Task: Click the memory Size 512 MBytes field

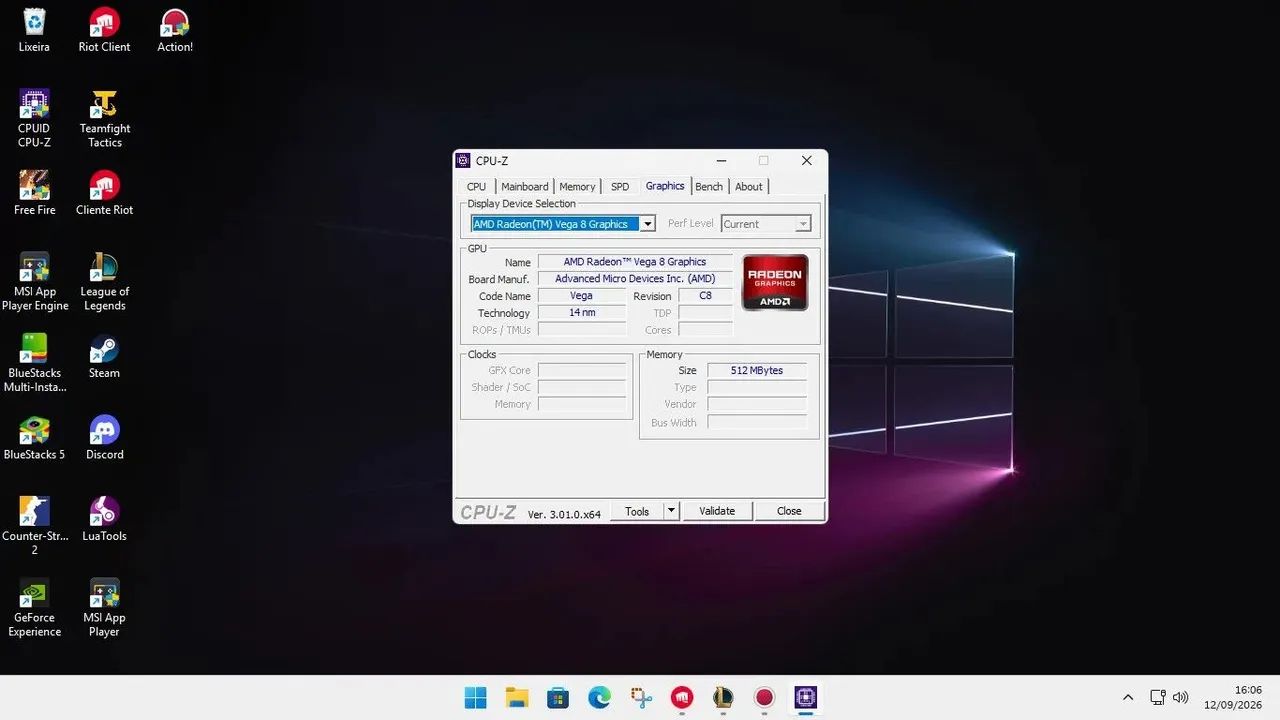Action: 756,370
